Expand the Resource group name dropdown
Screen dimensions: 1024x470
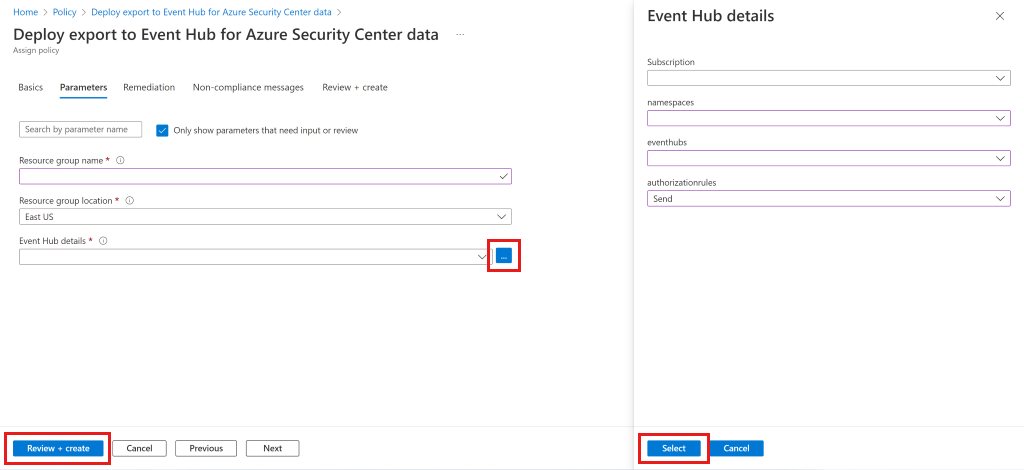click(x=265, y=176)
